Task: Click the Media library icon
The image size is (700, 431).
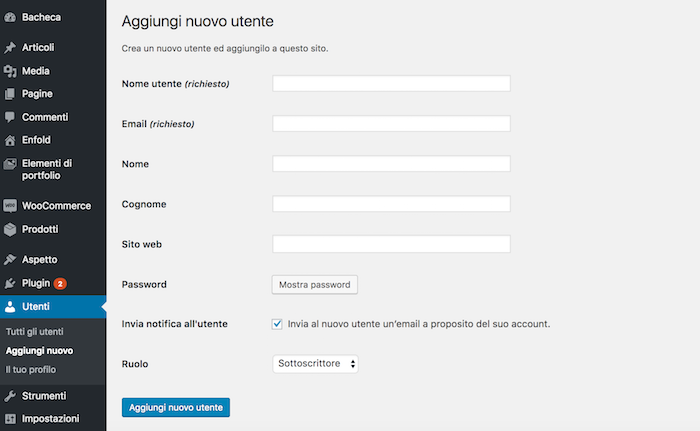Action: click(x=10, y=71)
